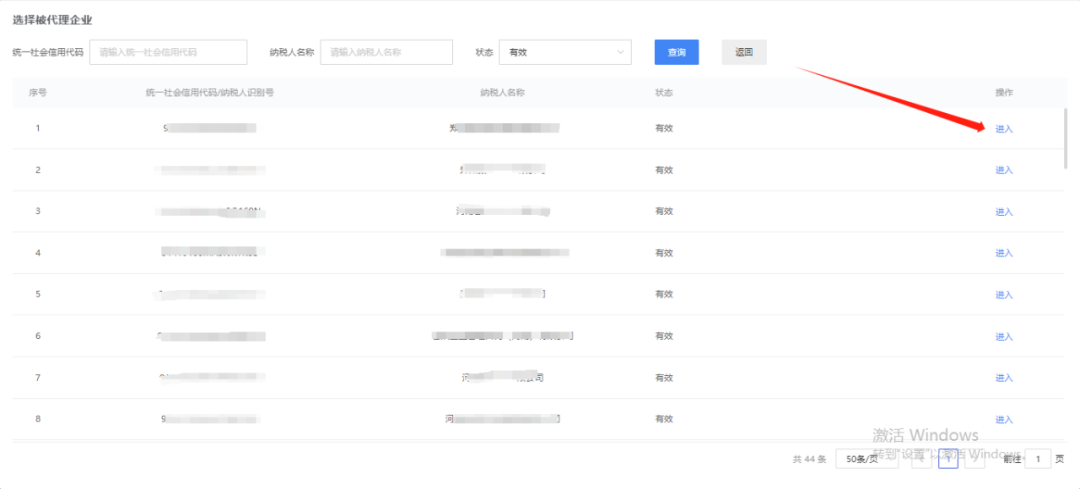Click the previous page arrow
Viewport: 1080px width, 489px height.
[920, 459]
